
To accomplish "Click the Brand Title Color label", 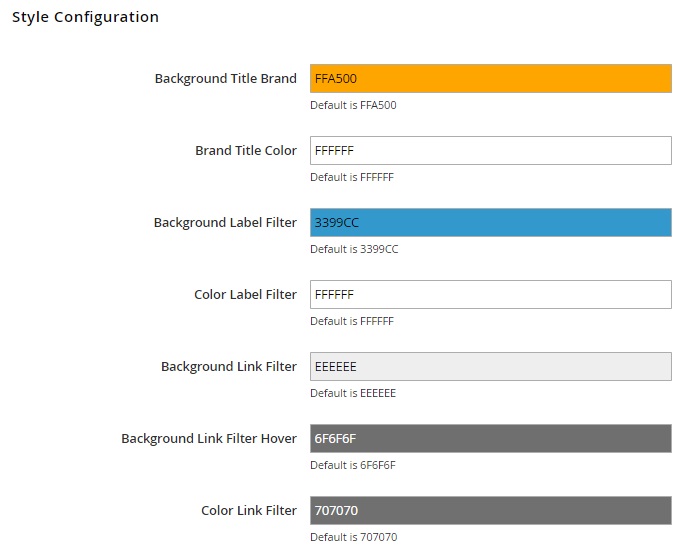I will 246,151.
